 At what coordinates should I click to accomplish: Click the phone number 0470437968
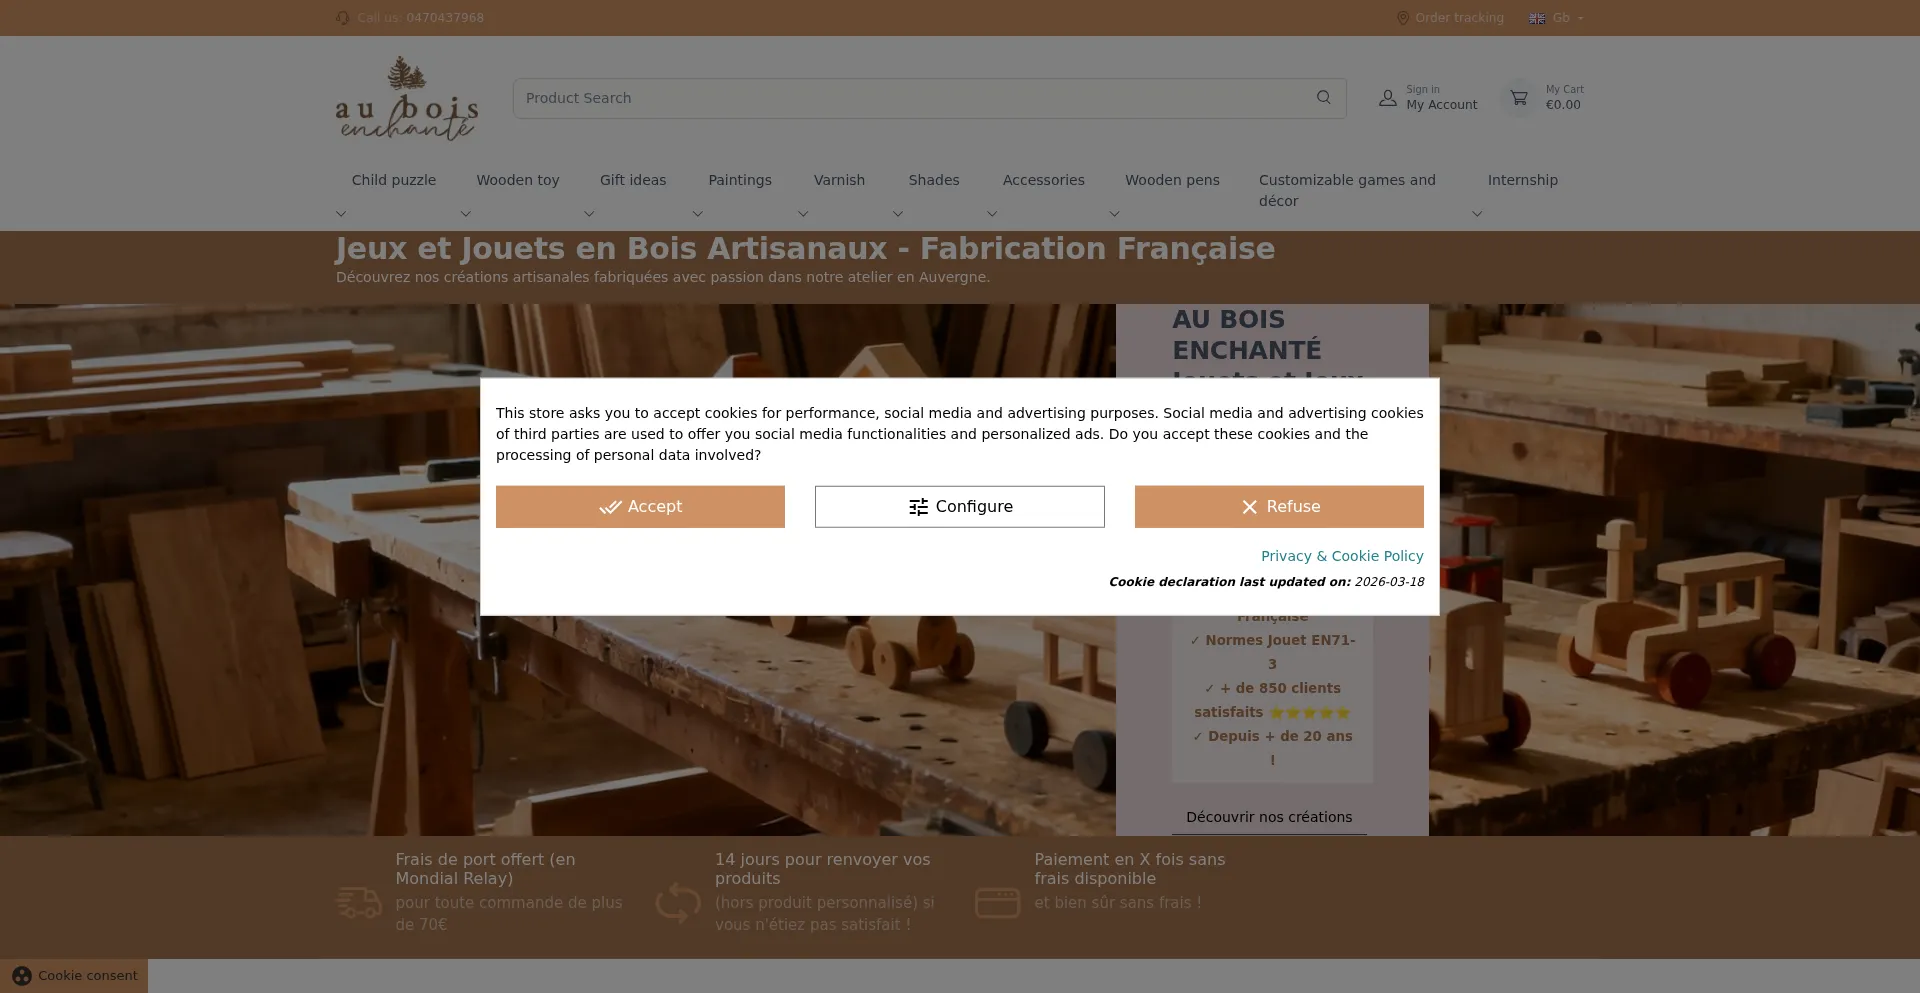(445, 18)
